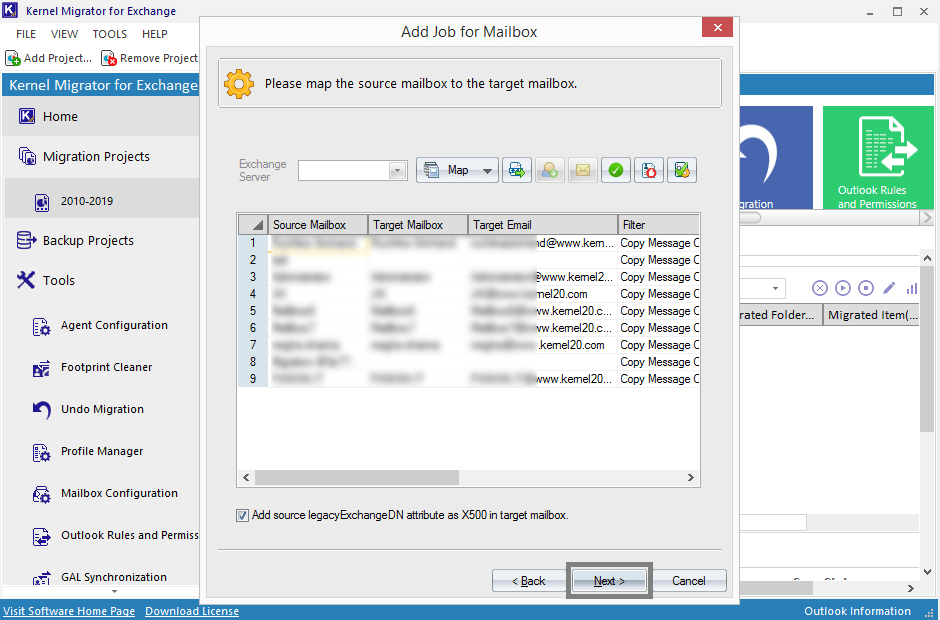Click the checklist with gear icon

click(682, 171)
